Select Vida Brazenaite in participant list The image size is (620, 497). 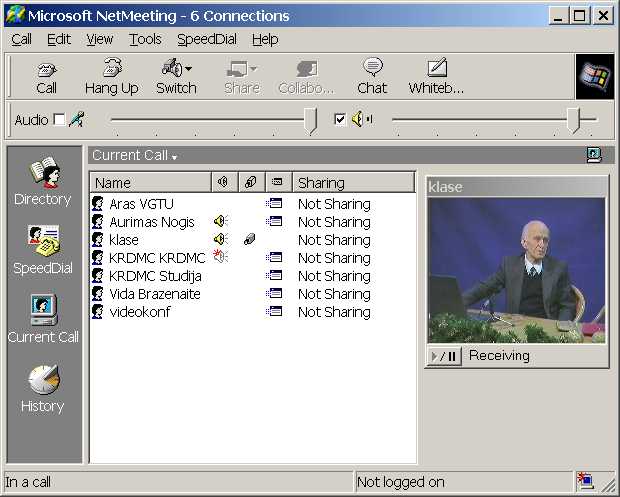pyautogui.click(x=155, y=294)
